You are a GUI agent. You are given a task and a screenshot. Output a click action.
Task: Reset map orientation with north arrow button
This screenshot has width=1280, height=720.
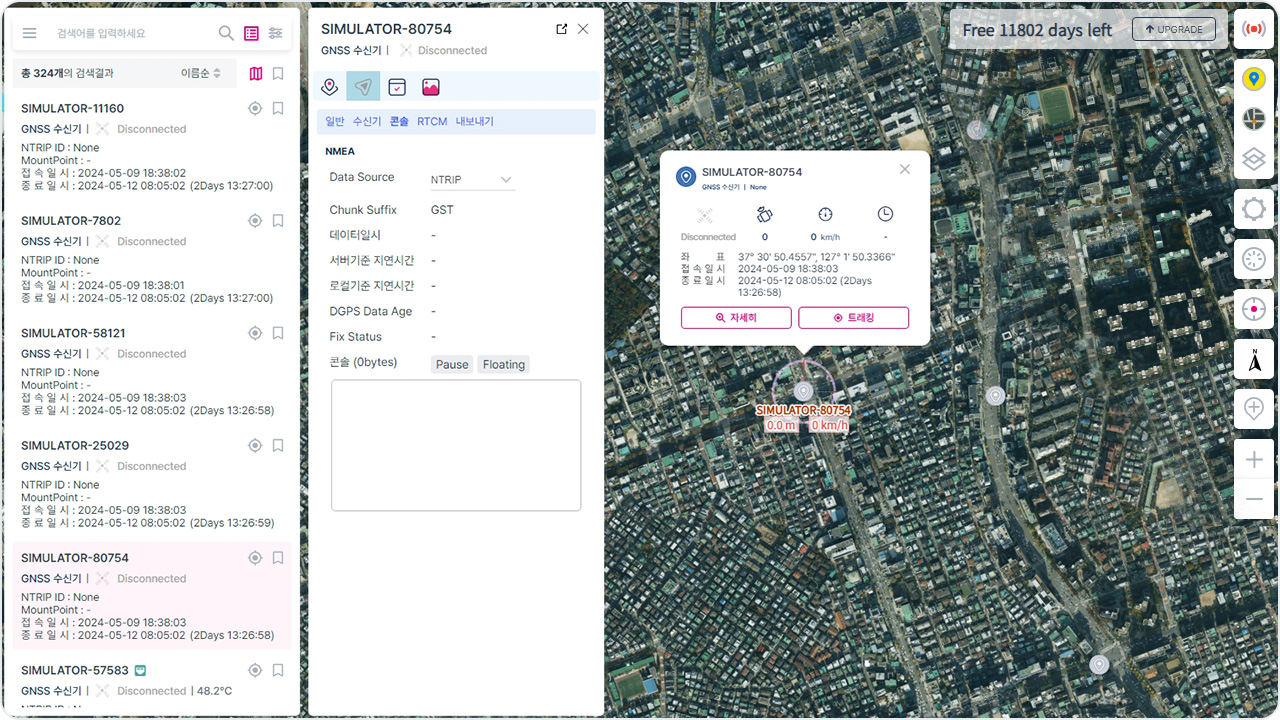point(1254,359)
